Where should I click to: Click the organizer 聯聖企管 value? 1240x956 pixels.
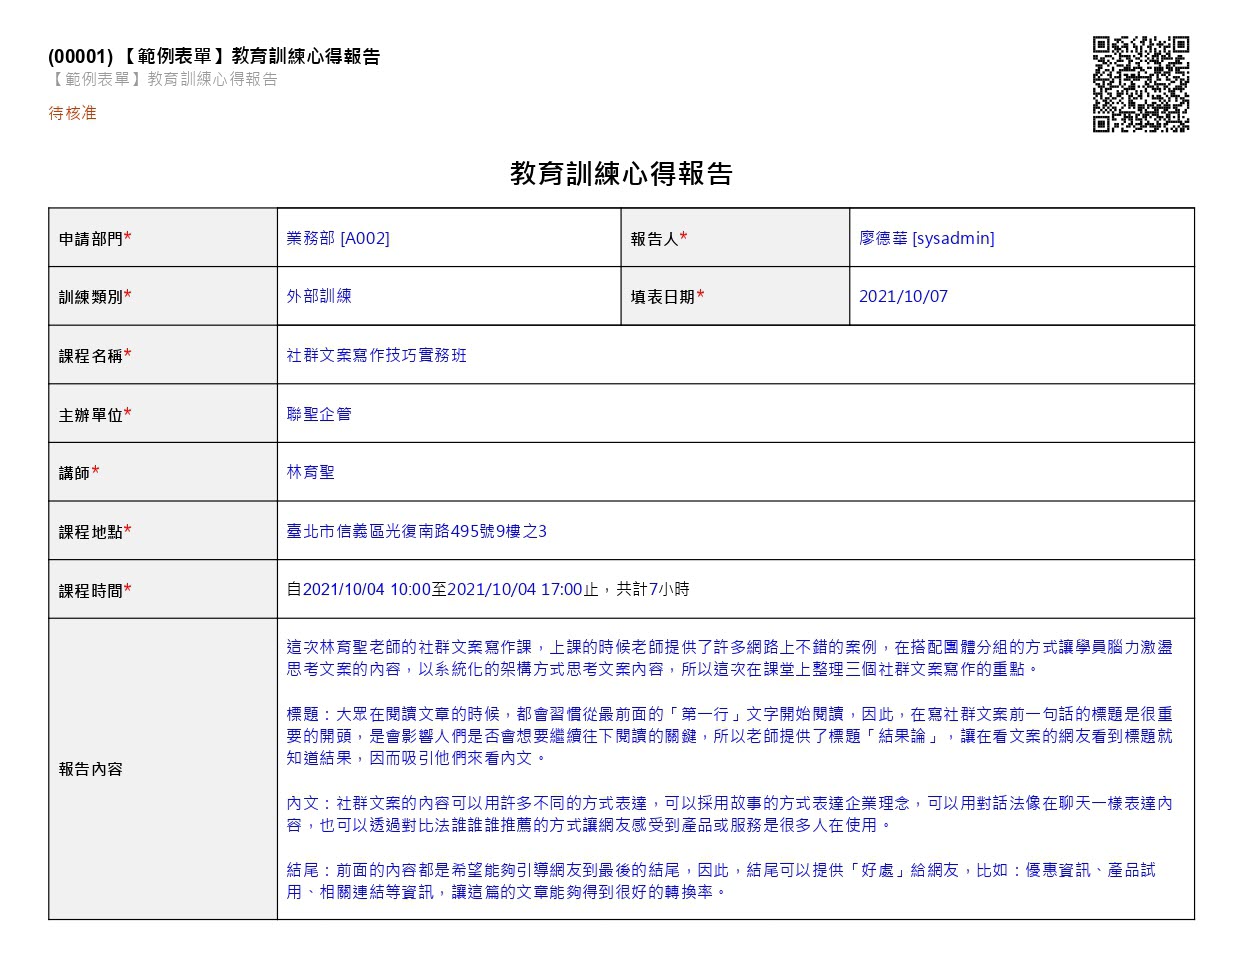click(x=319, y=413)
